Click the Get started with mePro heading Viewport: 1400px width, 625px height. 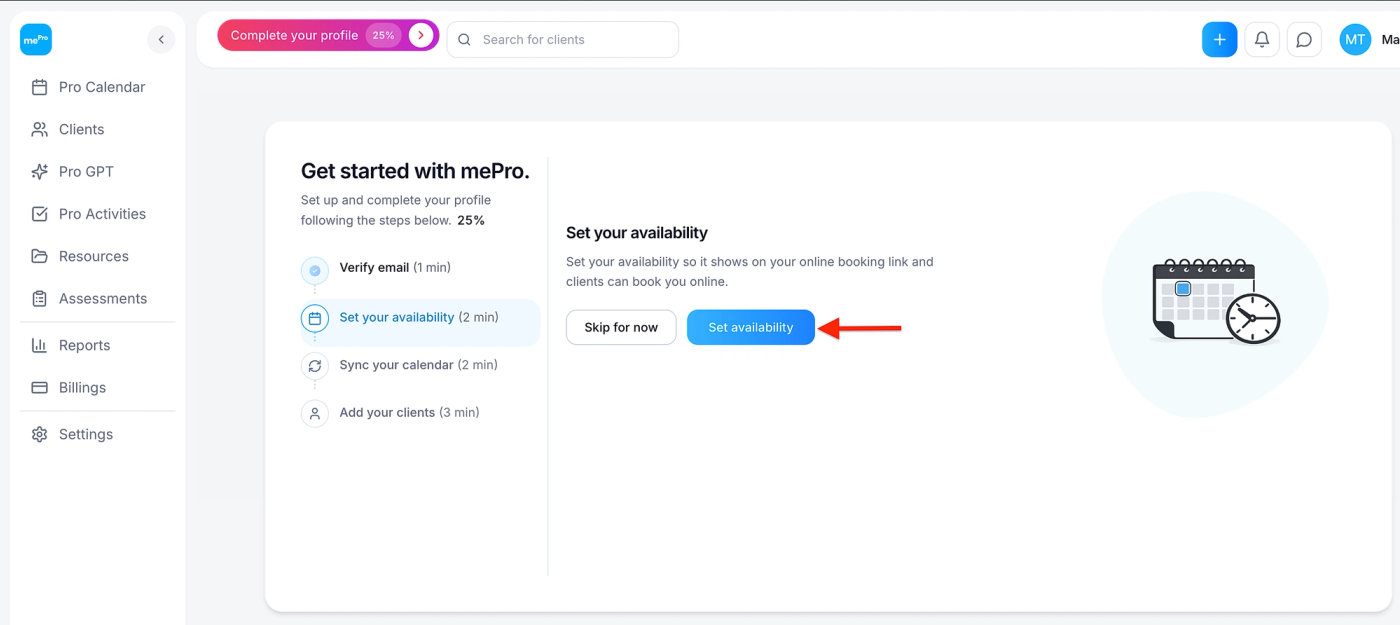415,171
